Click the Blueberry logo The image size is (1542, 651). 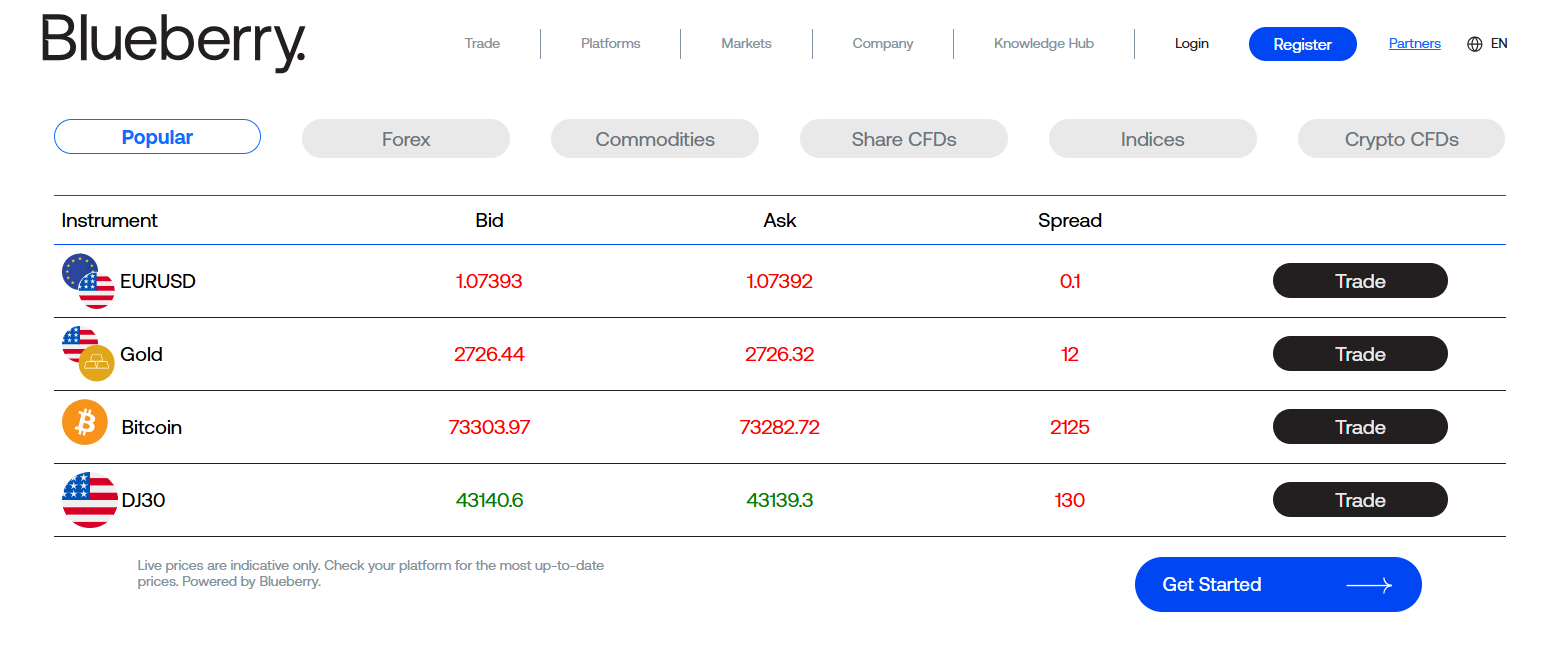click(174, 42)
